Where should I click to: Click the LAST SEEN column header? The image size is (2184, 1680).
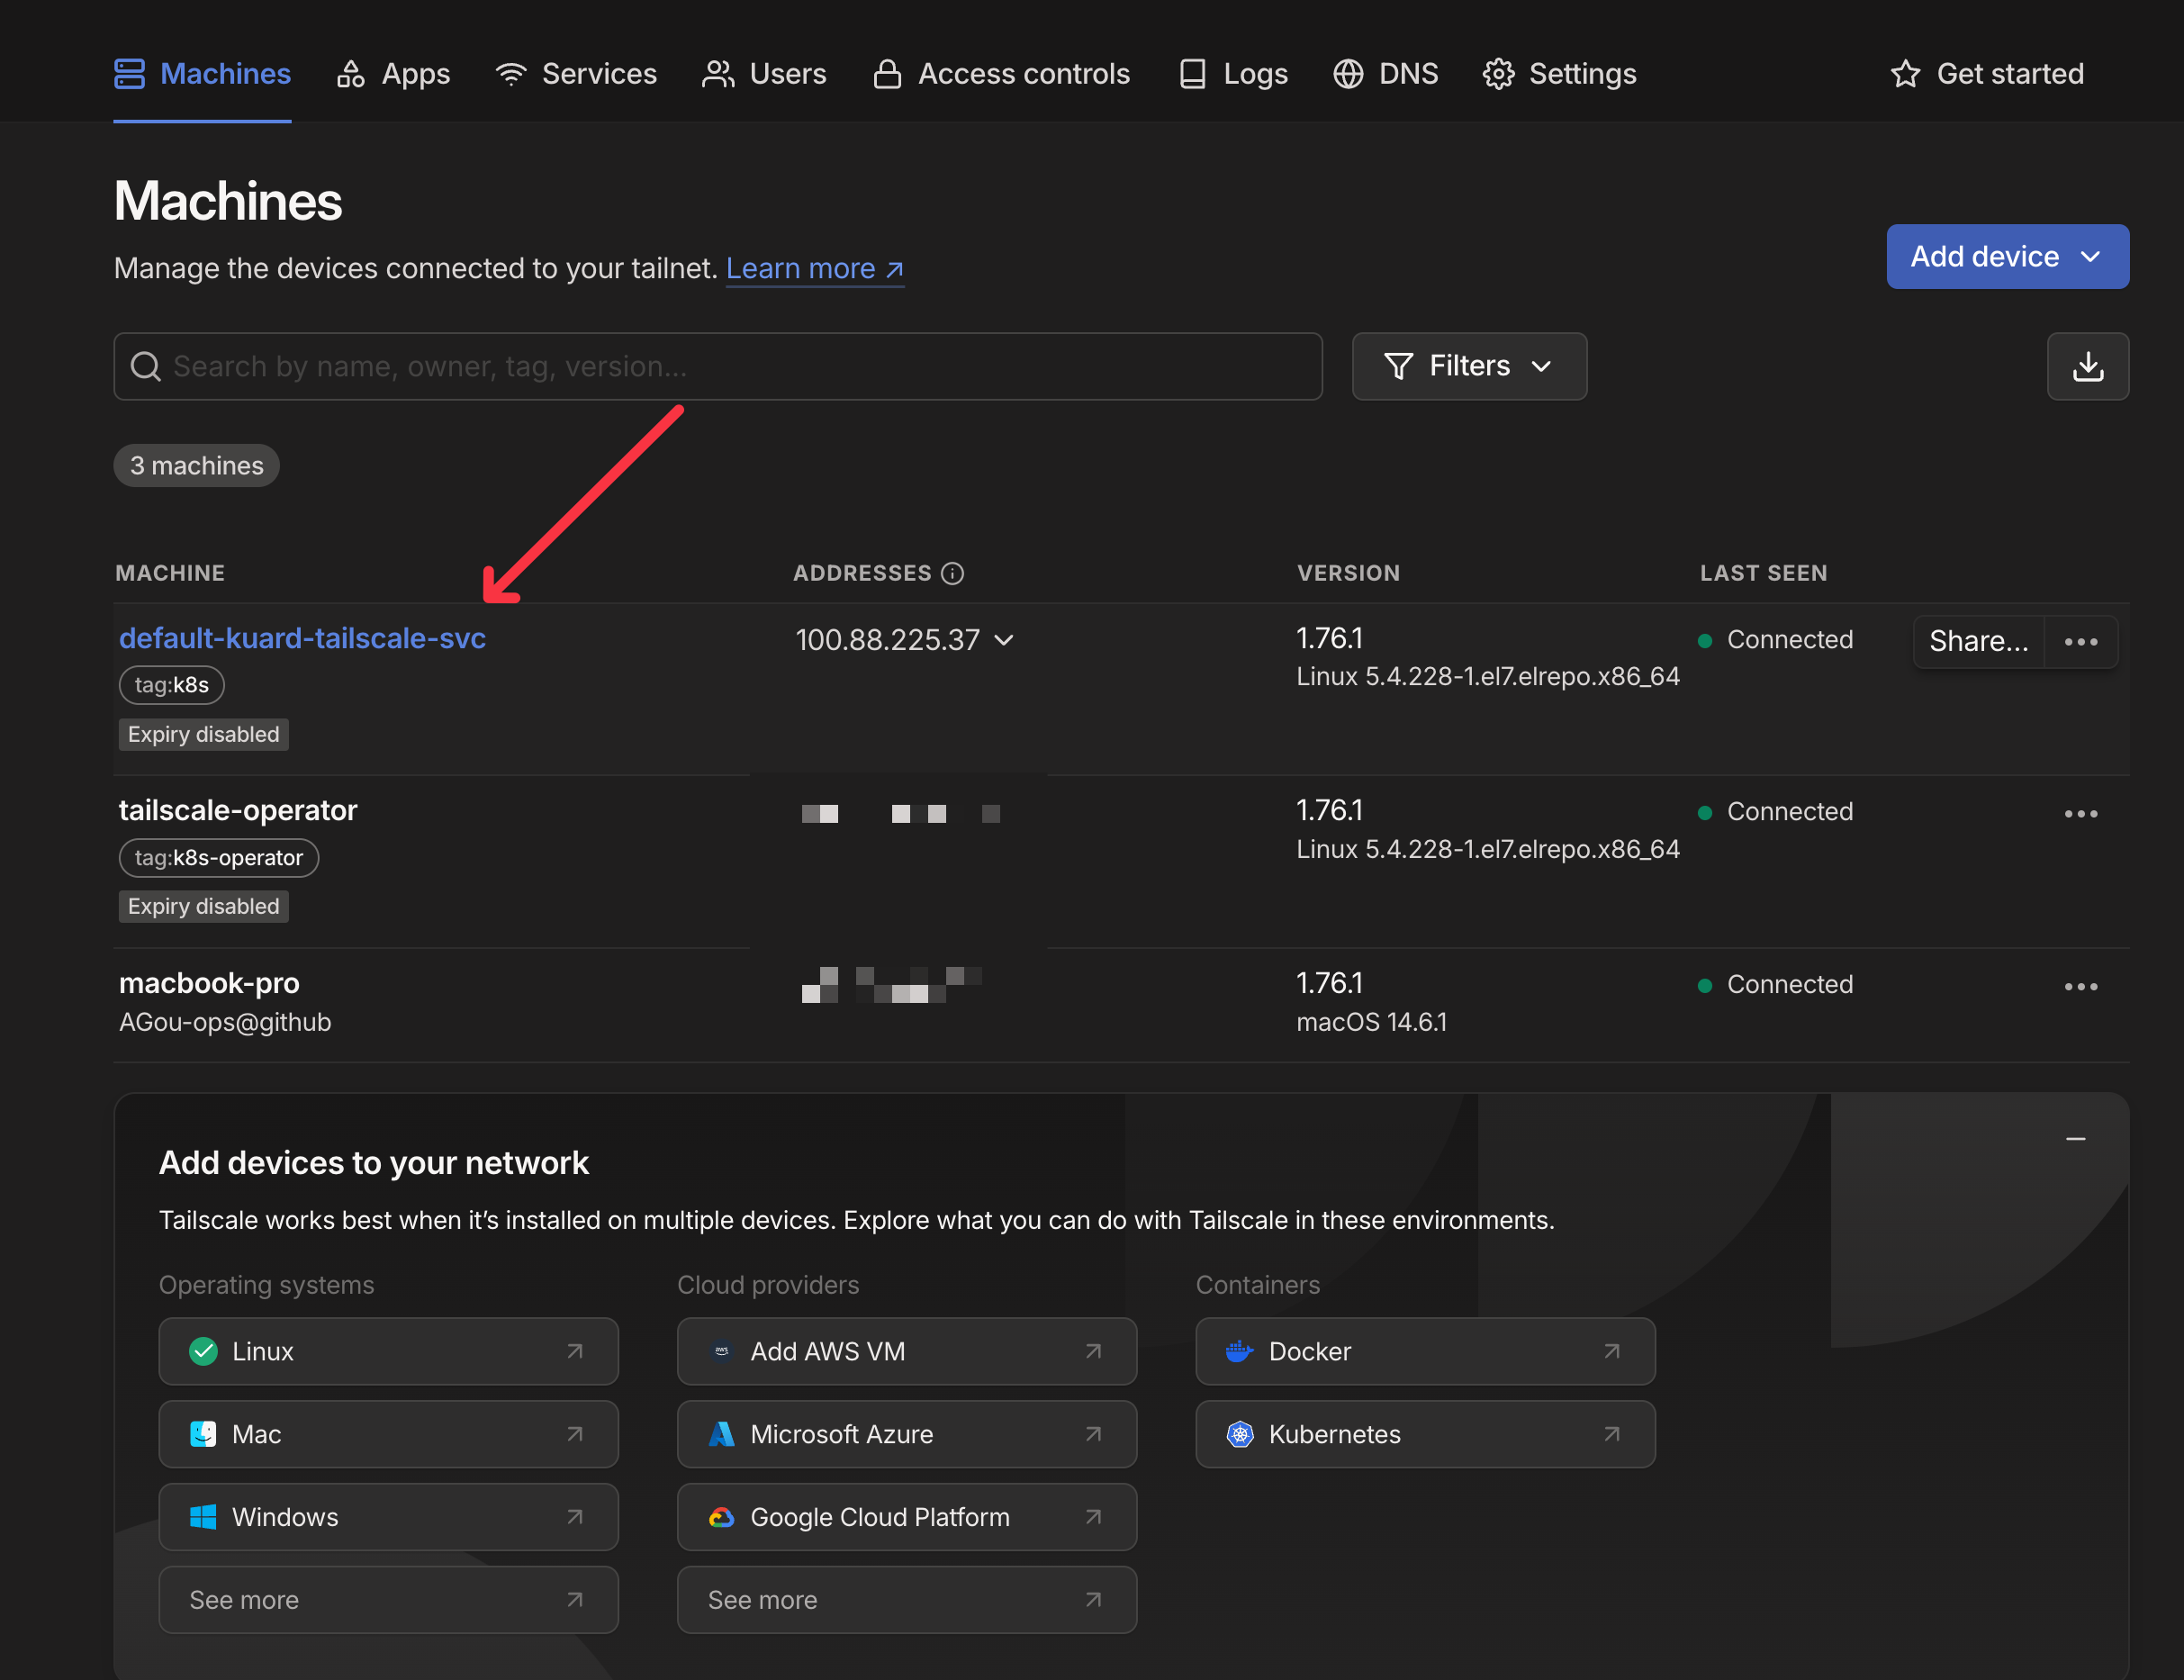1763,573
